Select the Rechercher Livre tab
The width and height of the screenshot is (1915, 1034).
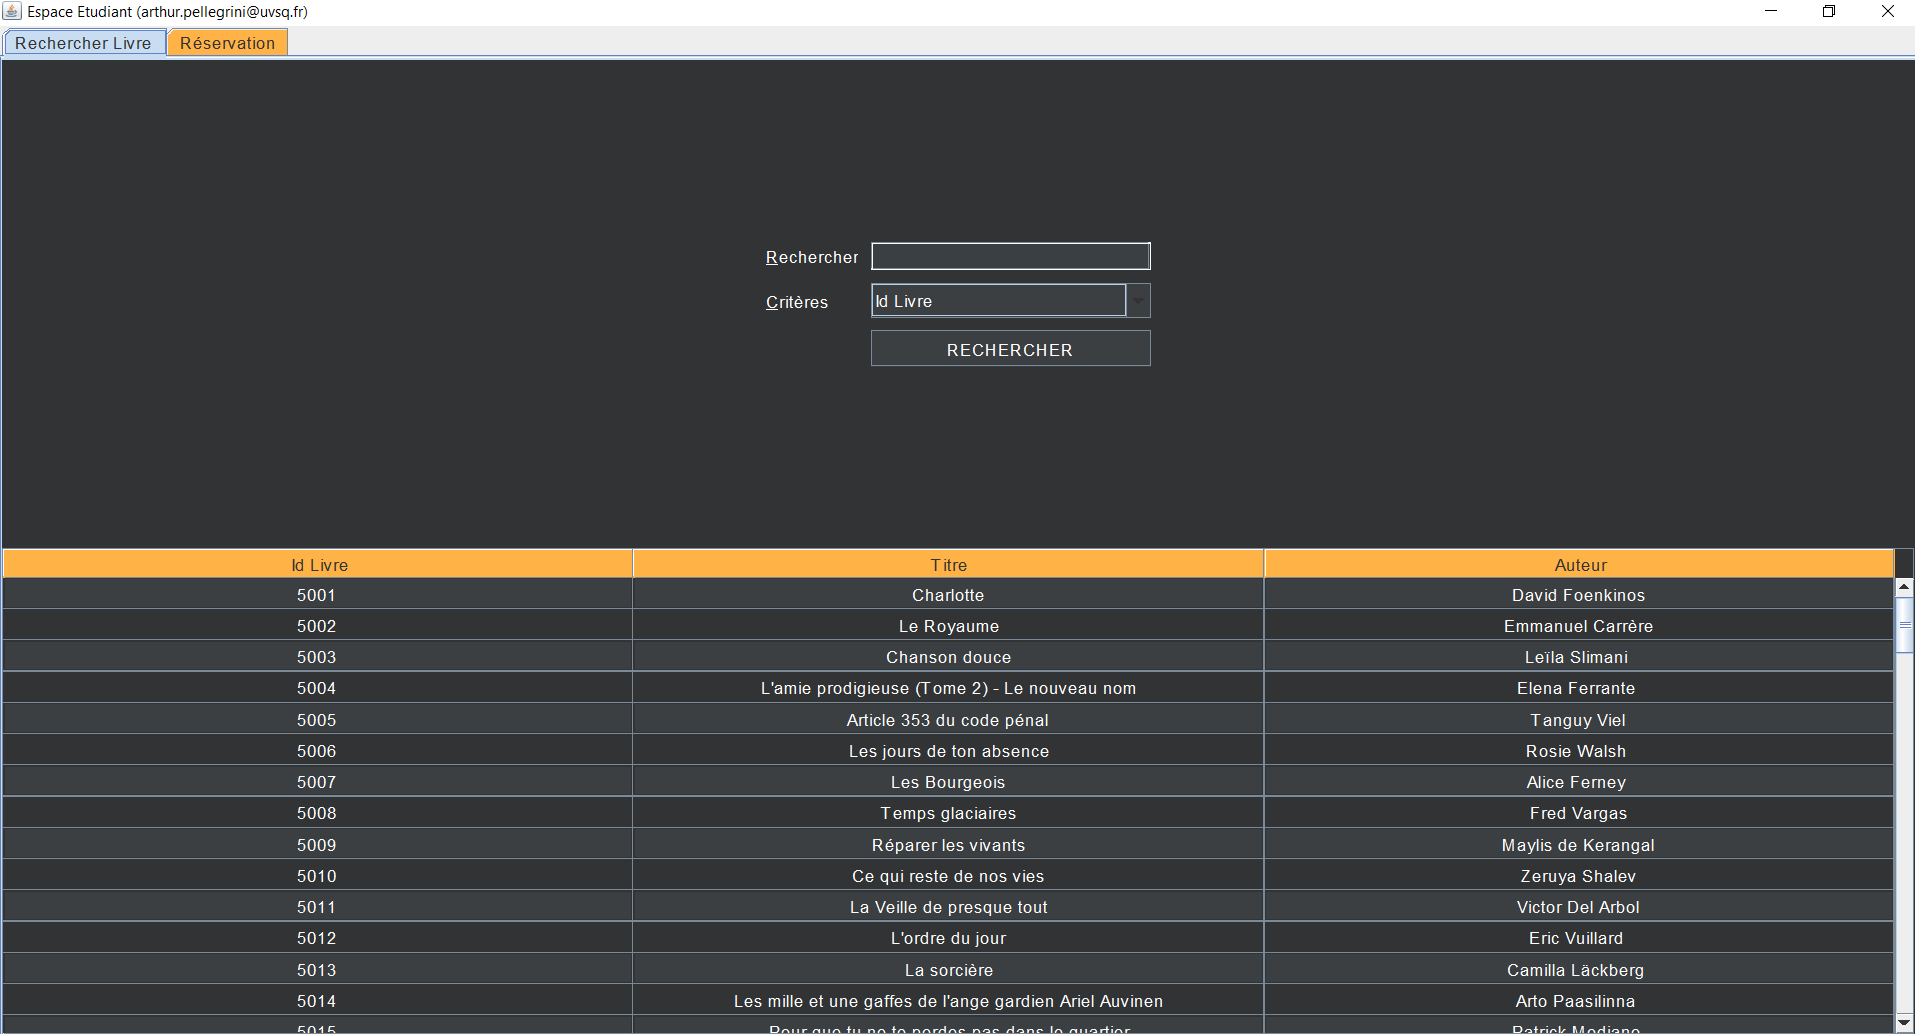[x=83, y=43]
